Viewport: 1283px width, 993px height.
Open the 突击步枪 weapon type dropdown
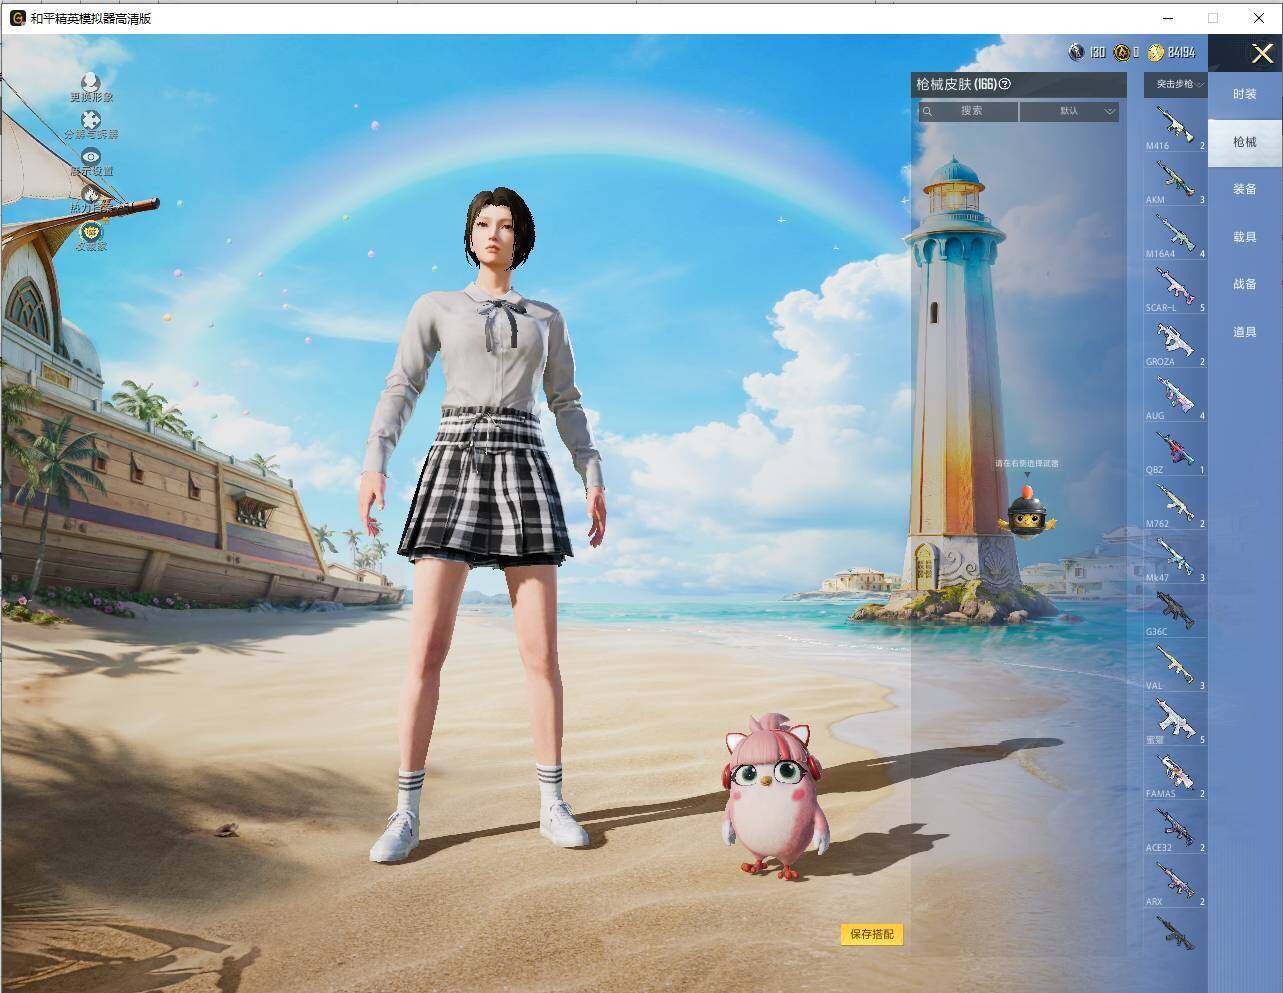[x=1176, y=84]
